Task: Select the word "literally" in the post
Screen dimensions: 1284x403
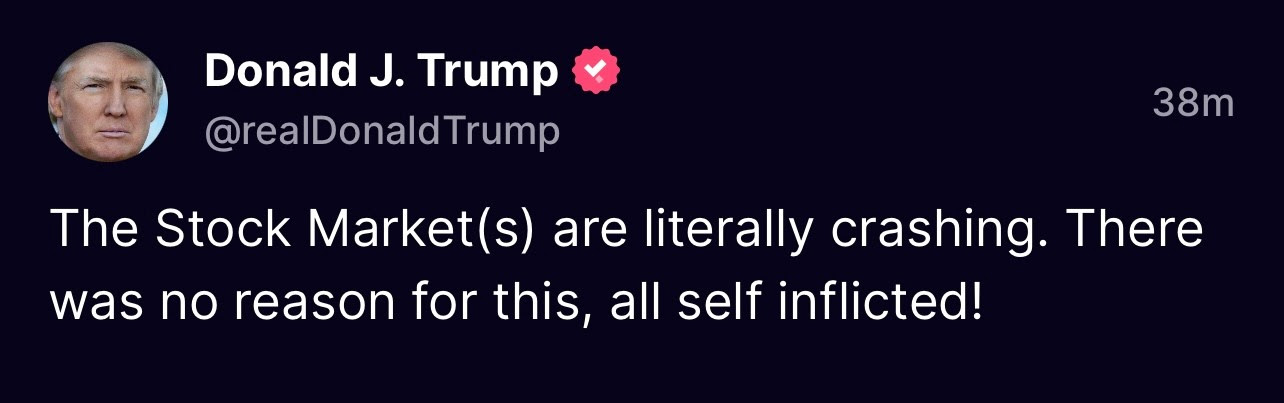Action: 731,232
